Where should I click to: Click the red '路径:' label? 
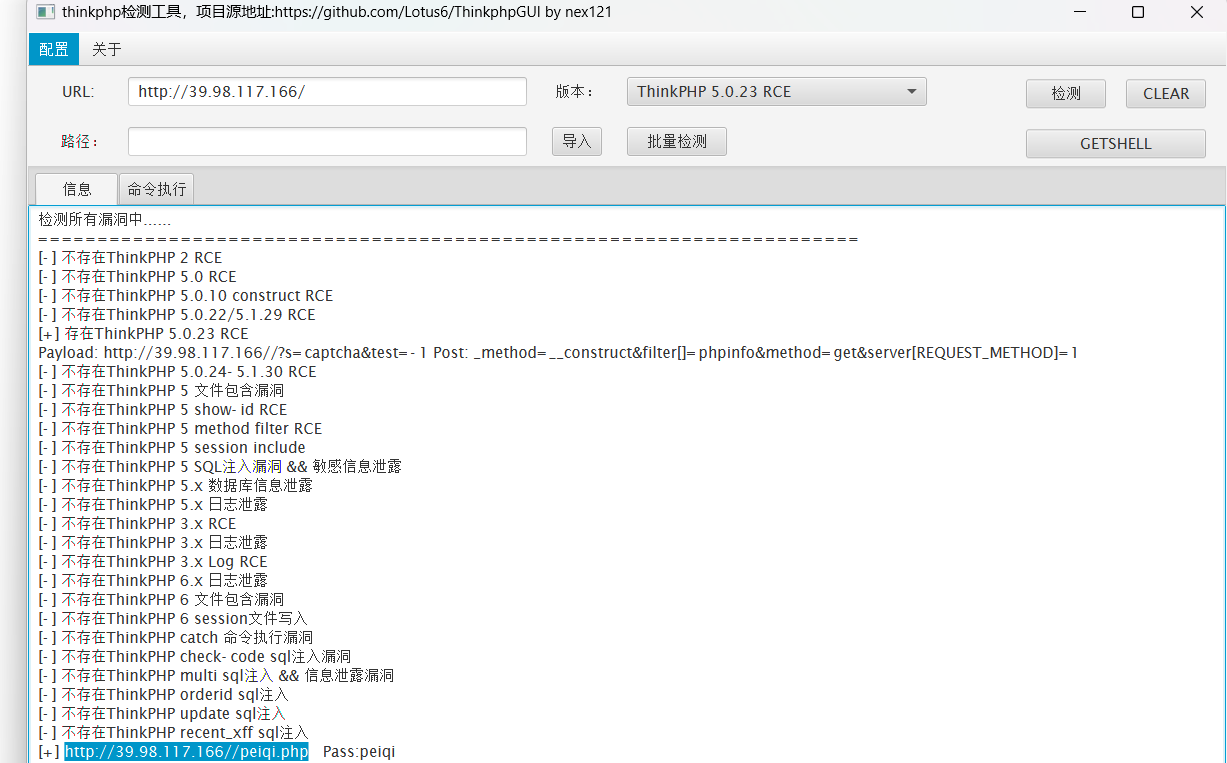[80, 142]
